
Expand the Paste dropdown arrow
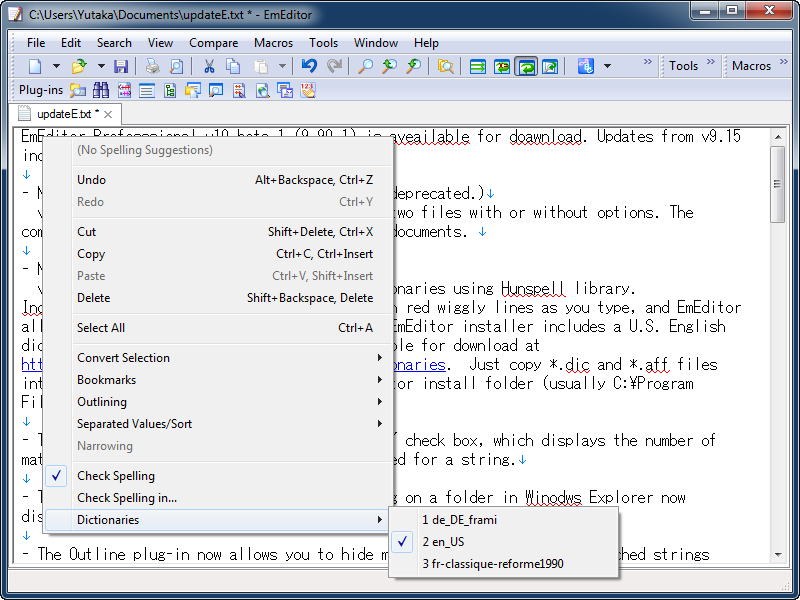(x=282, y=66)
